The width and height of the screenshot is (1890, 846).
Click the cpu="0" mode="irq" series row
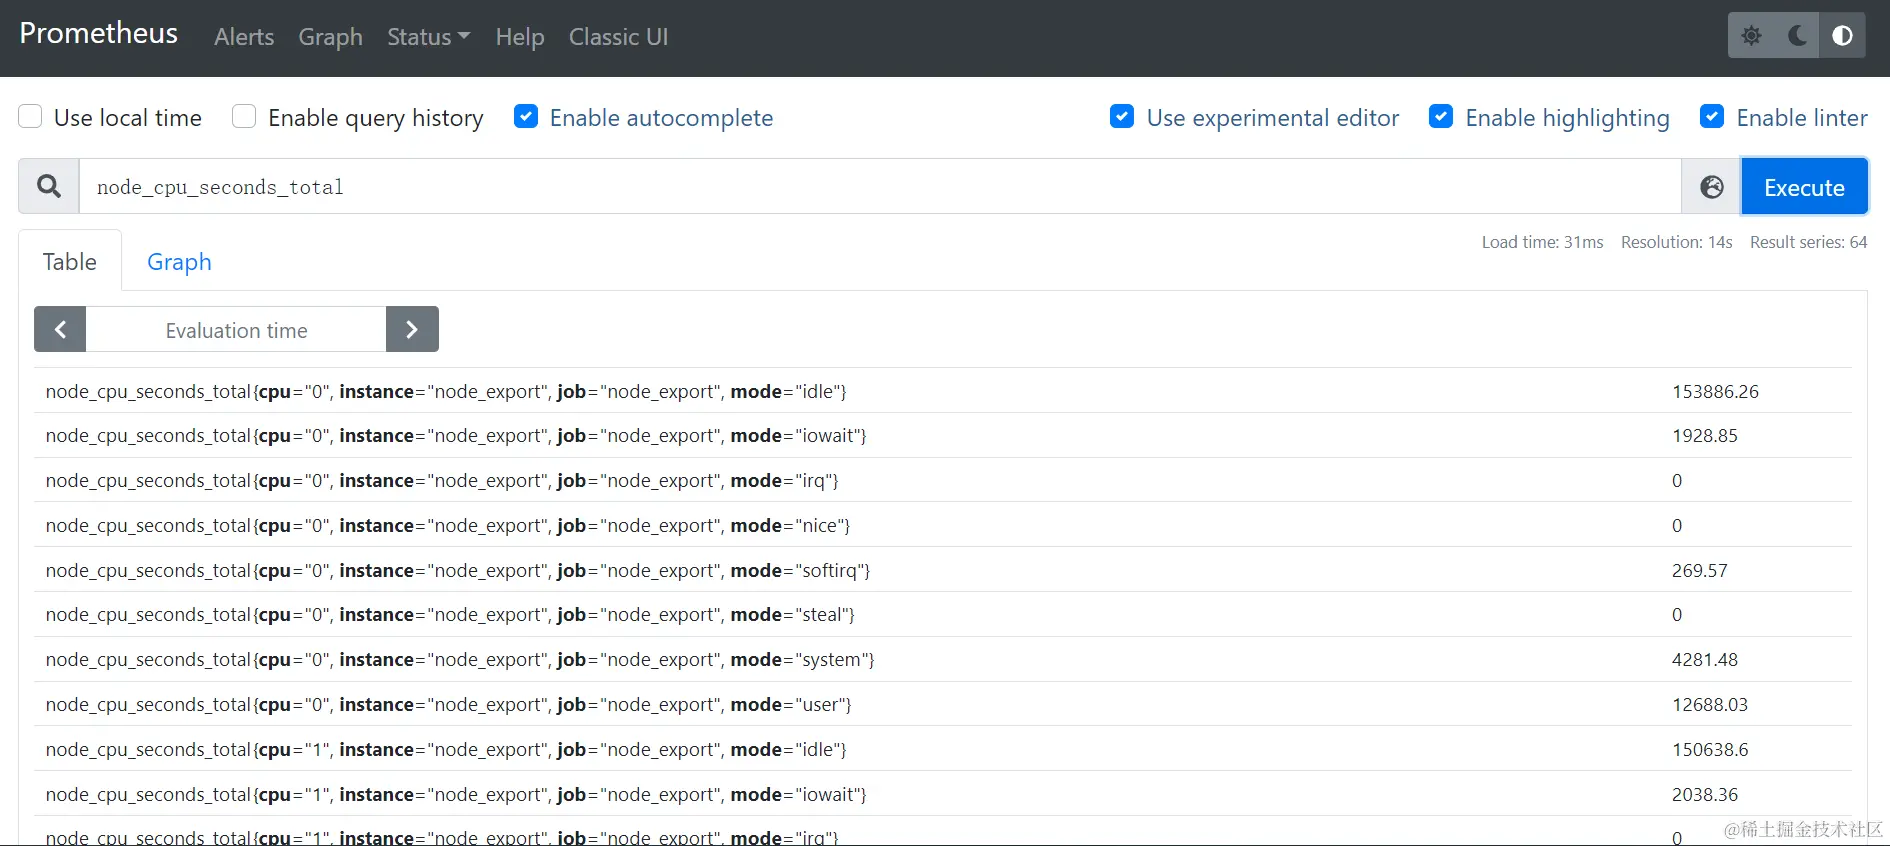943,480
